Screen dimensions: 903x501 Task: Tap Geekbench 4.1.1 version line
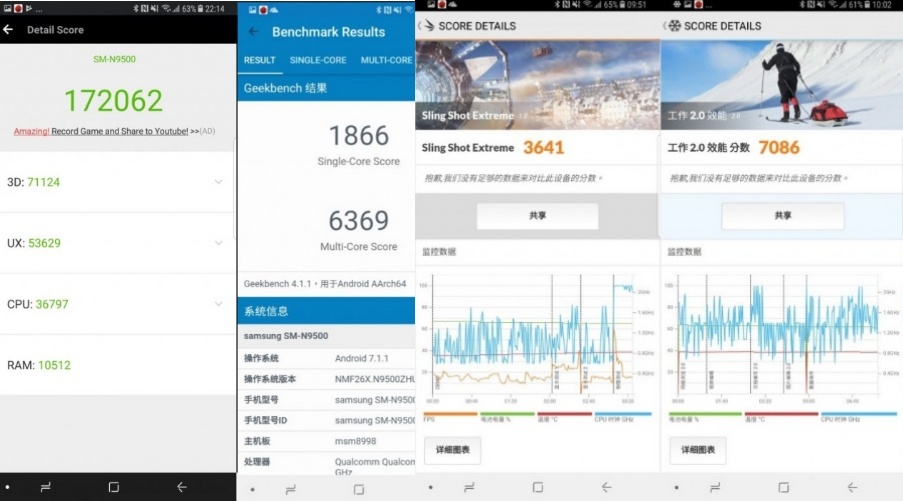pos(325,284)
